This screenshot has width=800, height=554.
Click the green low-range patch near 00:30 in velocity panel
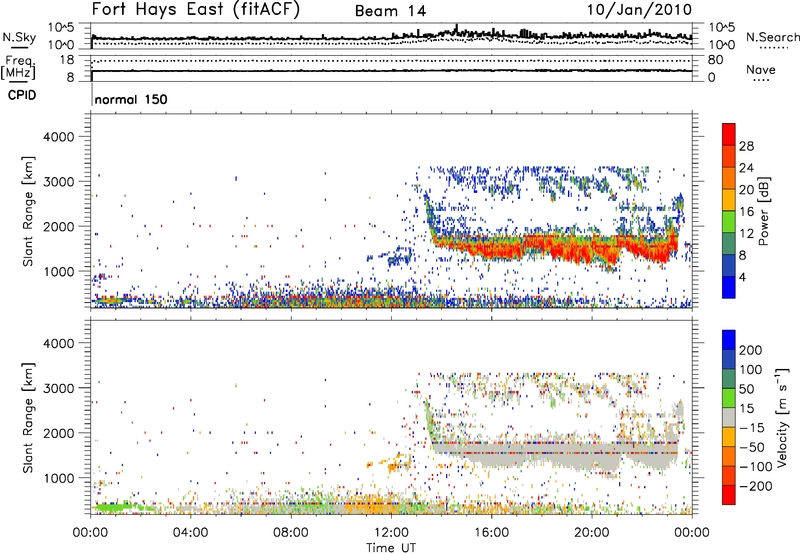coord(112,507)
